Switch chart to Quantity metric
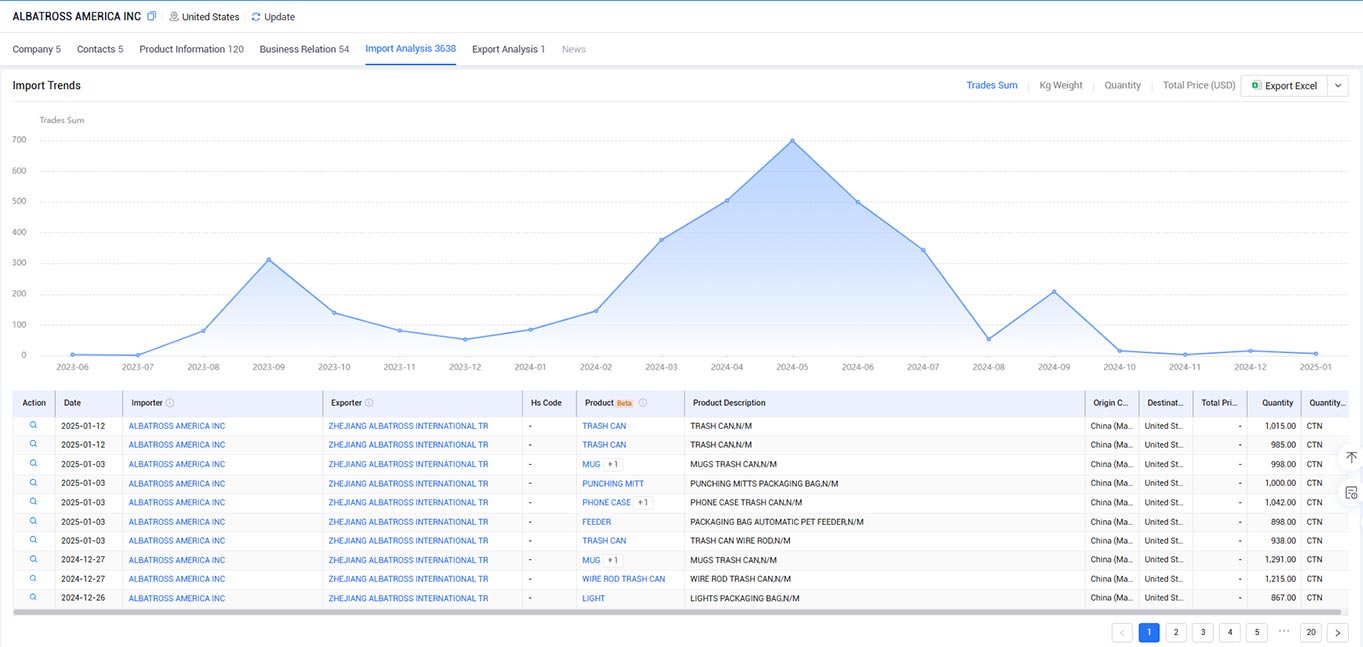The width and height of the screenshot is (1363, 647). point(1123,86)
